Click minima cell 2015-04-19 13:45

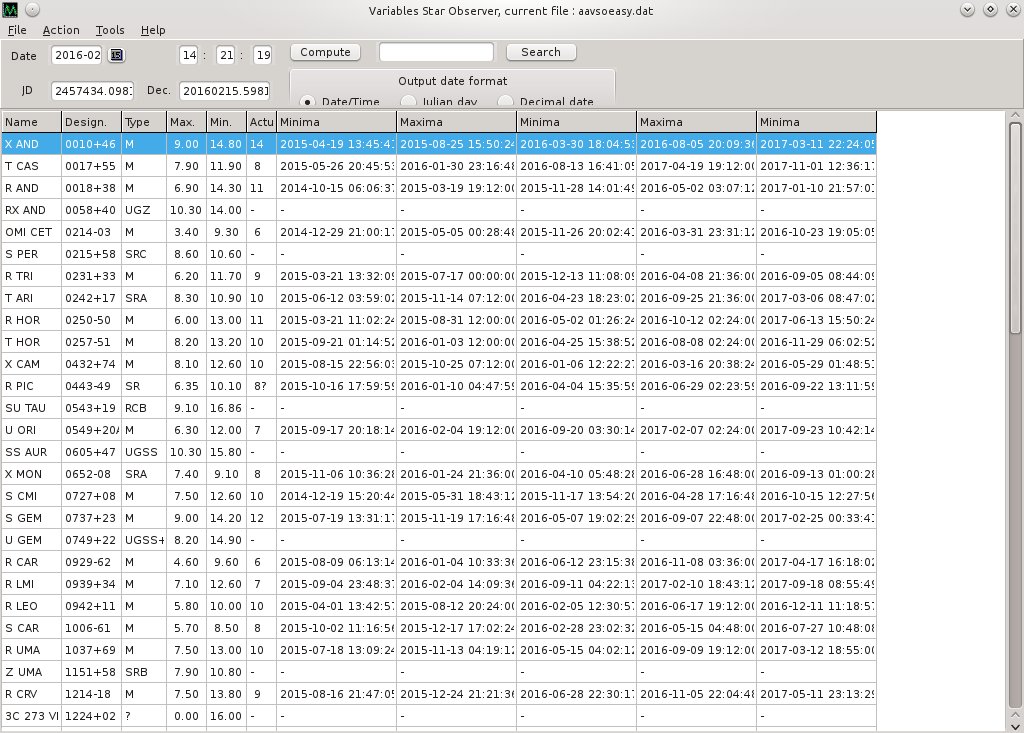(x=336, y=144)
